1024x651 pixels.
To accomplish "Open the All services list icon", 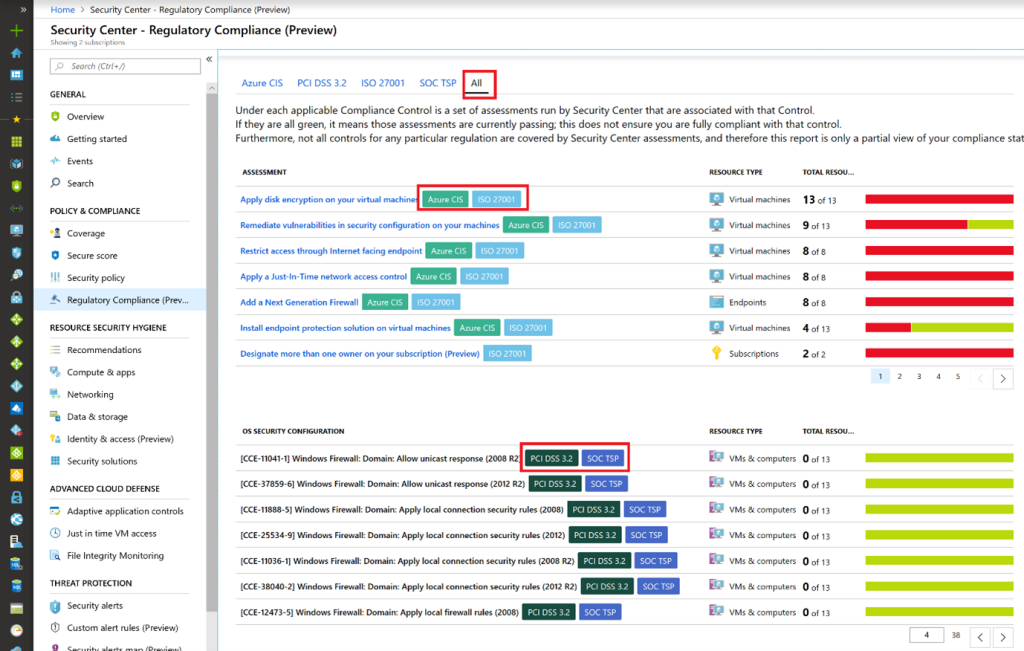I will click(16, 97).
